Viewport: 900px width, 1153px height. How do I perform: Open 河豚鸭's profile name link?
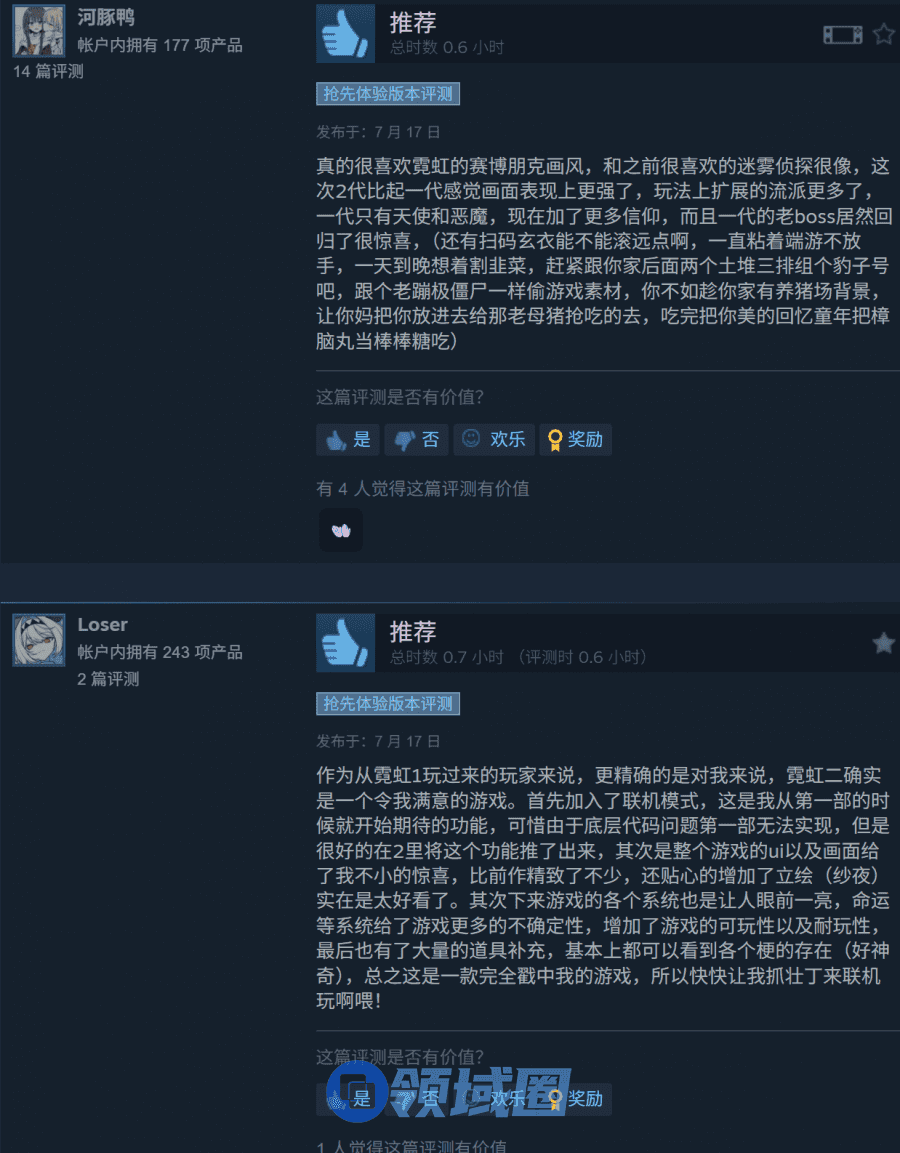pyautogui.click(x=106, y=17)
